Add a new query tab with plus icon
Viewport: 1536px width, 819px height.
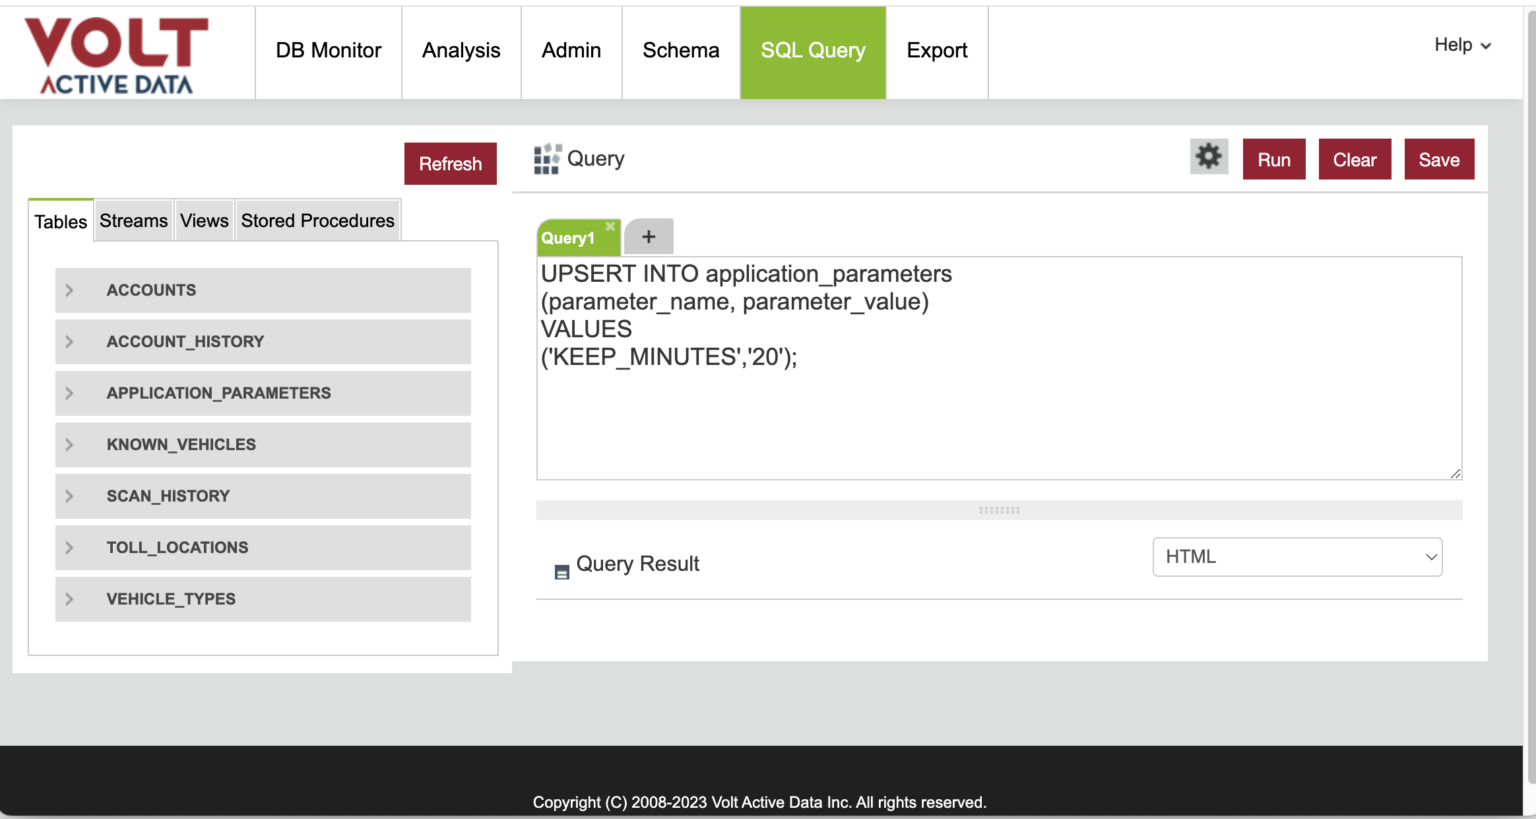(x=649, y=236)
